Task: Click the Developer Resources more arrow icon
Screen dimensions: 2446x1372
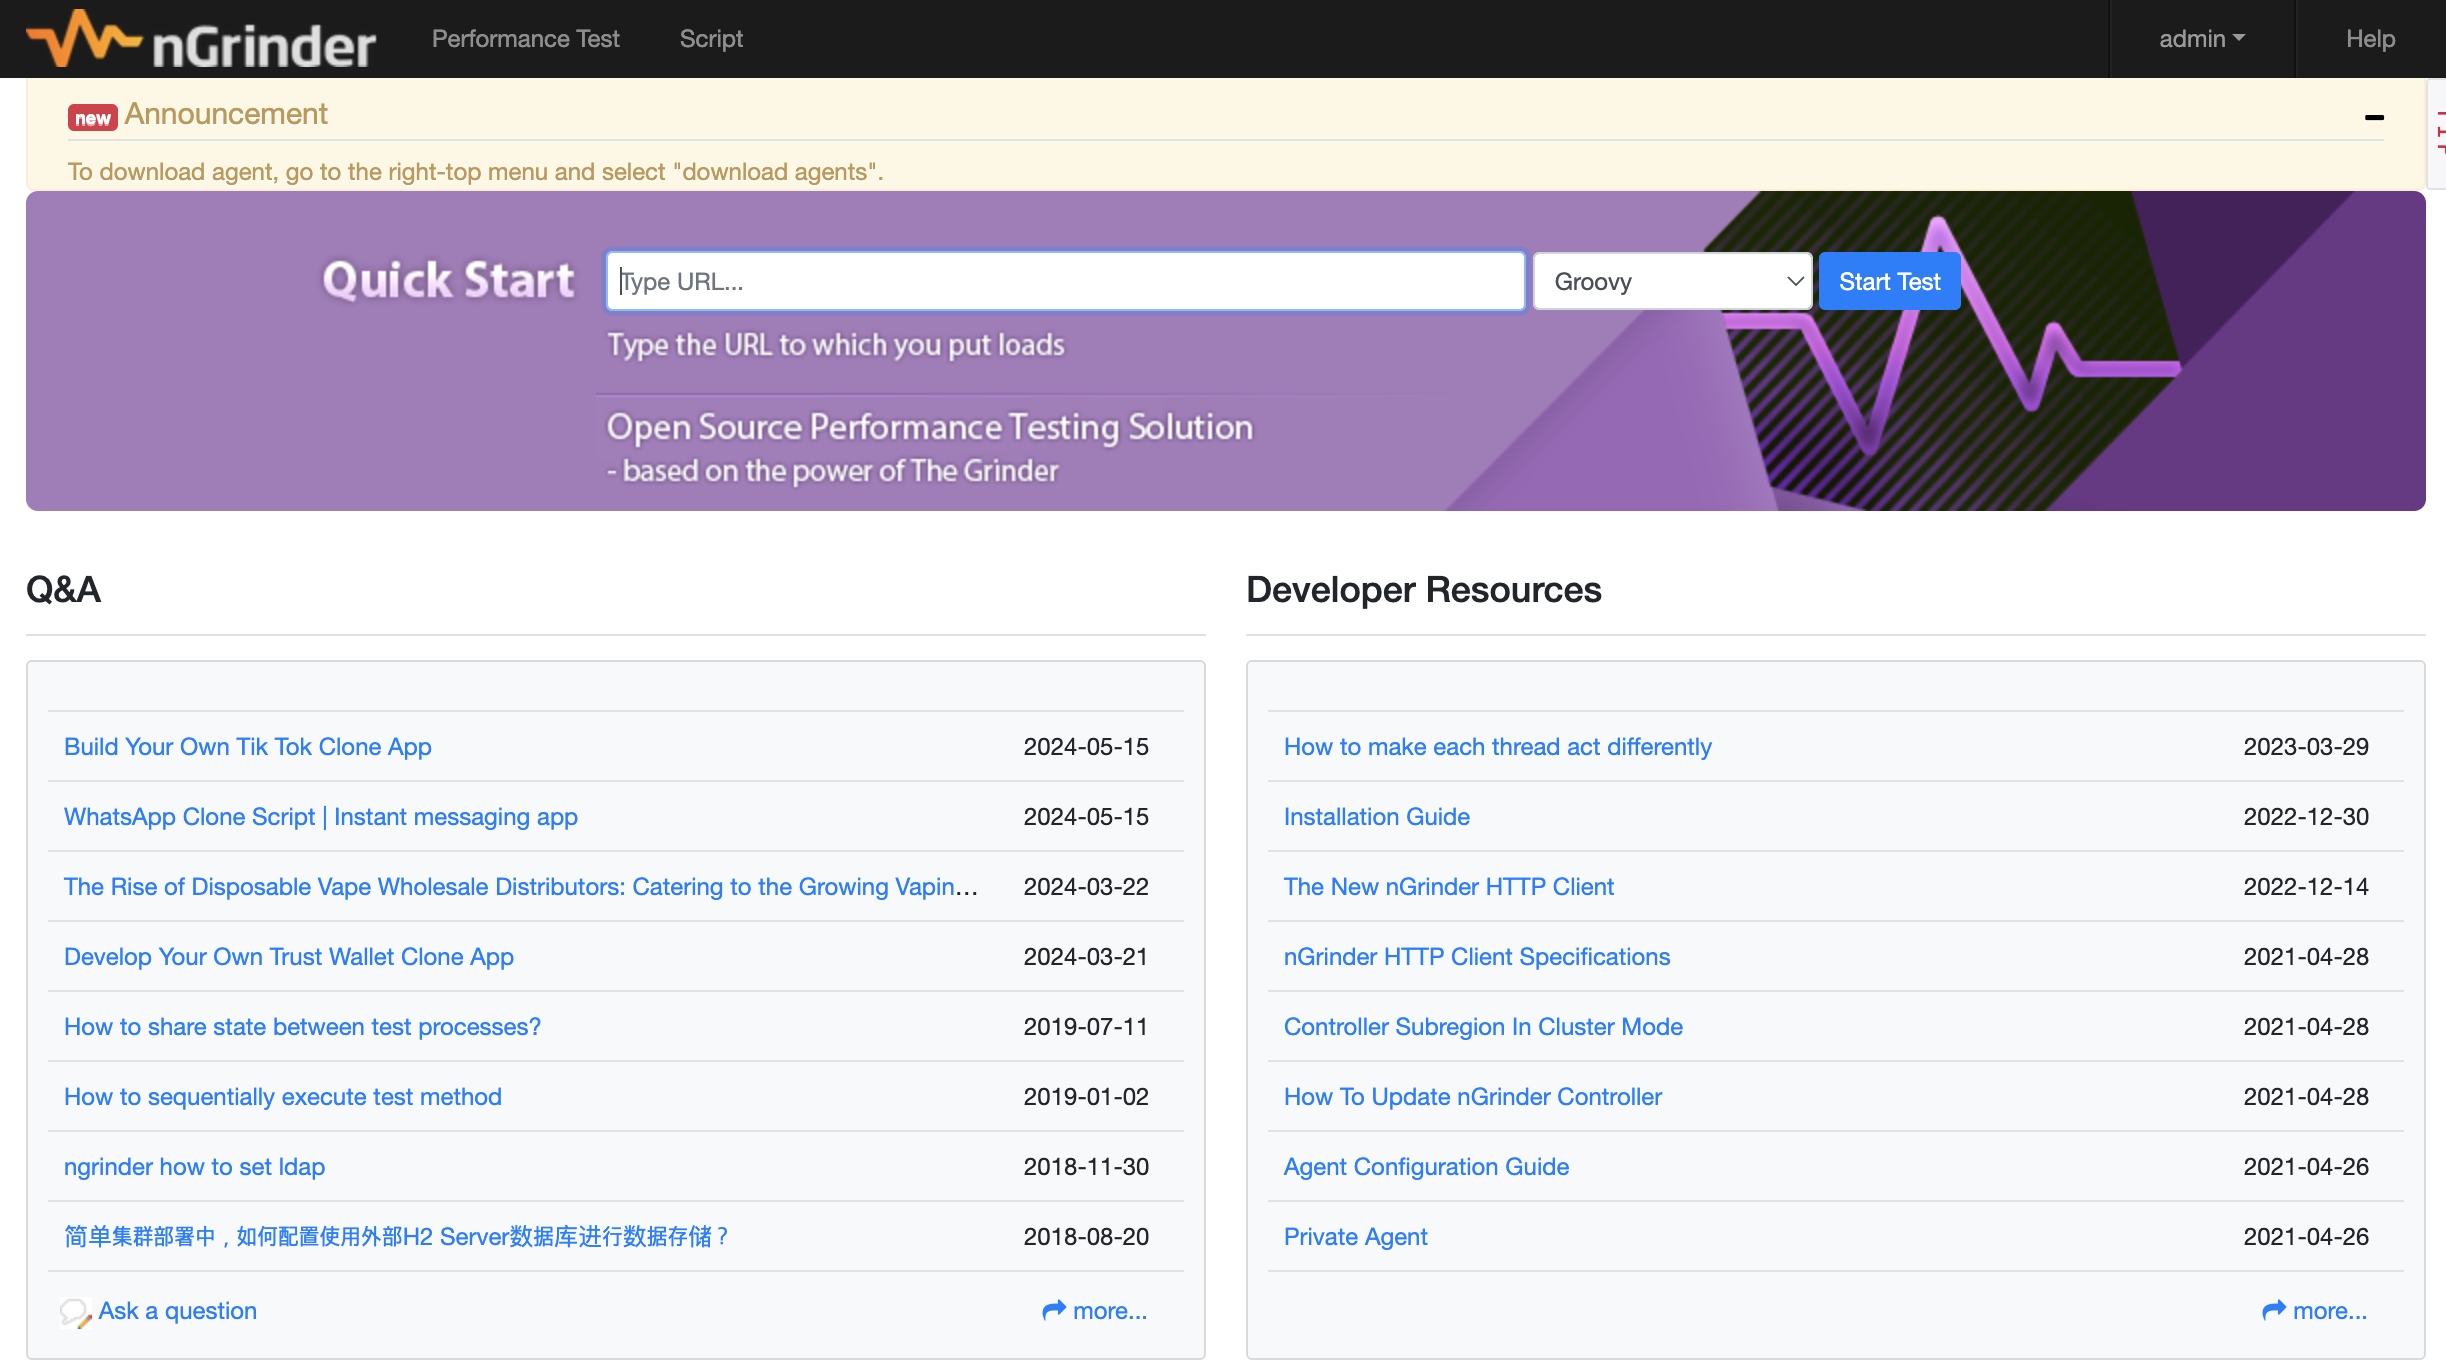Action: [2274, 1310]
